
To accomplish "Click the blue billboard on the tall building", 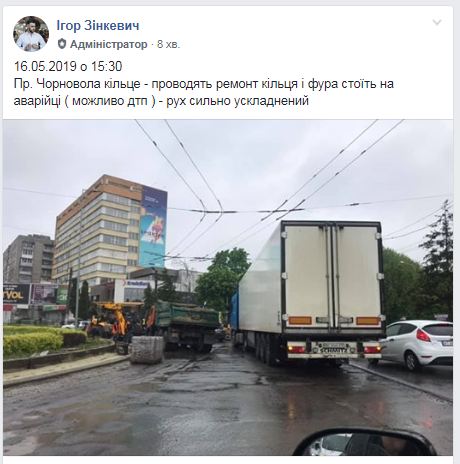I will (153, 227).
